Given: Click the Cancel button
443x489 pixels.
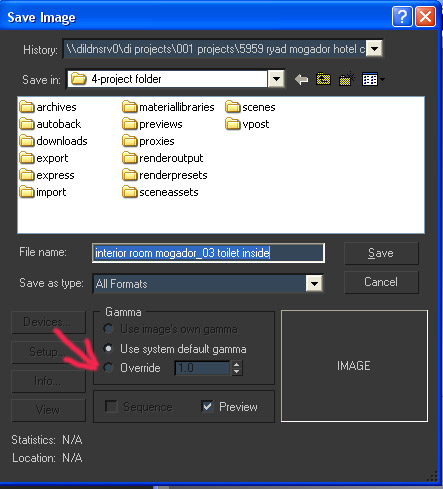Looking at the screenshot, I should pos(381,282).
